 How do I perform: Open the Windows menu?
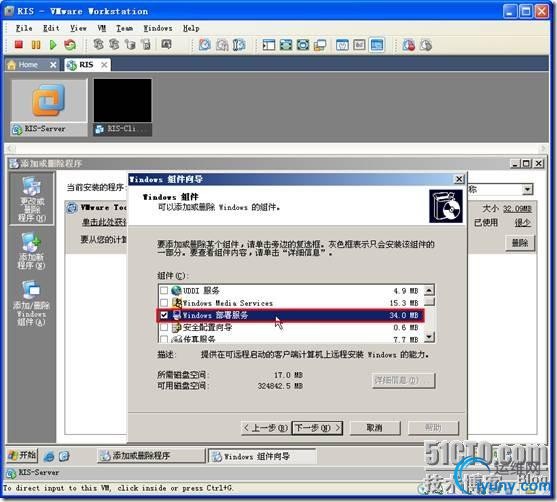point(158,28)
